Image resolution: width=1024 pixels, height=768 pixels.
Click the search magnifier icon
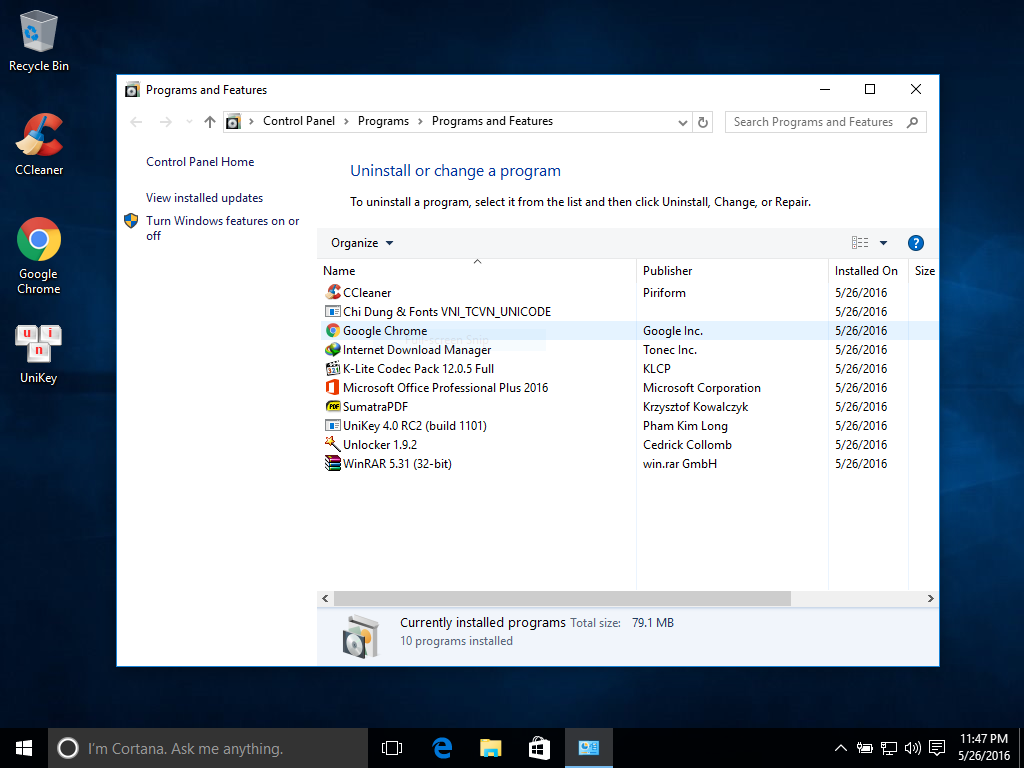912,122
